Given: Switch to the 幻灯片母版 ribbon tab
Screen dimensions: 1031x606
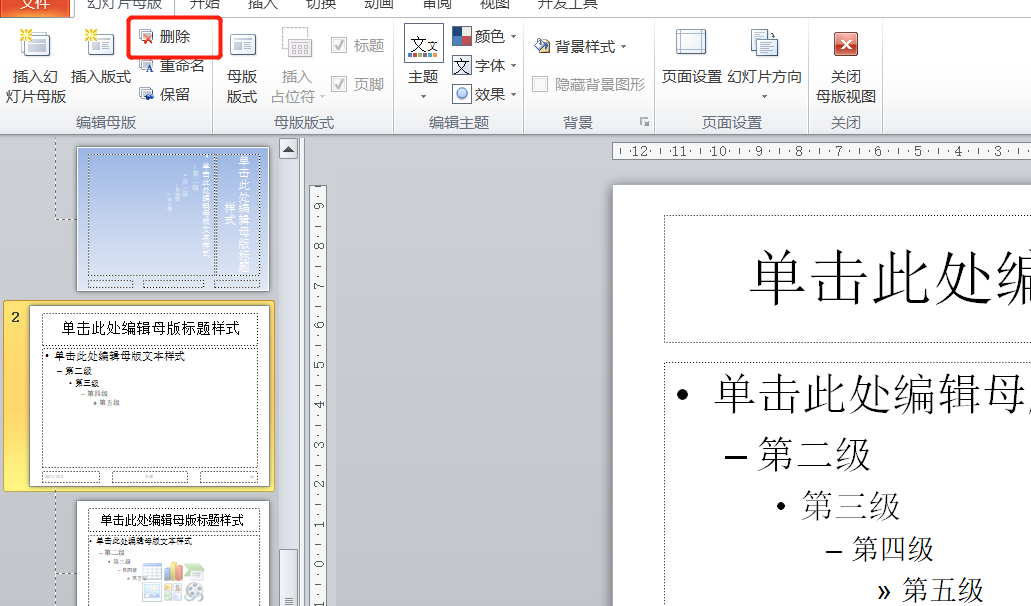Looking at the screenshot, I should (124, 5).
